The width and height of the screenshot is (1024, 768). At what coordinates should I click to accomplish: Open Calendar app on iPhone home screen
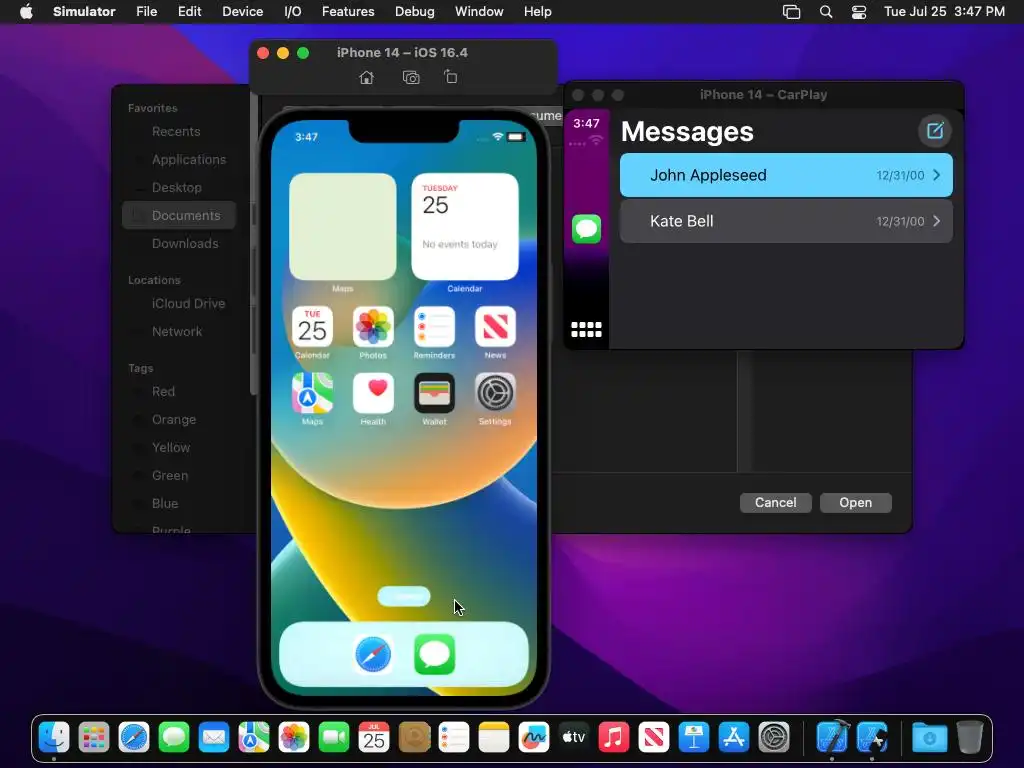(x=312, y=327)
